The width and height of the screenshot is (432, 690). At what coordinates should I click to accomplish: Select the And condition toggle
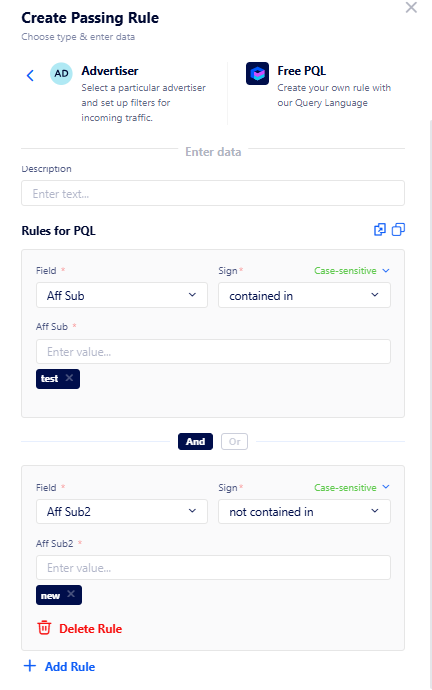point(195,441)
